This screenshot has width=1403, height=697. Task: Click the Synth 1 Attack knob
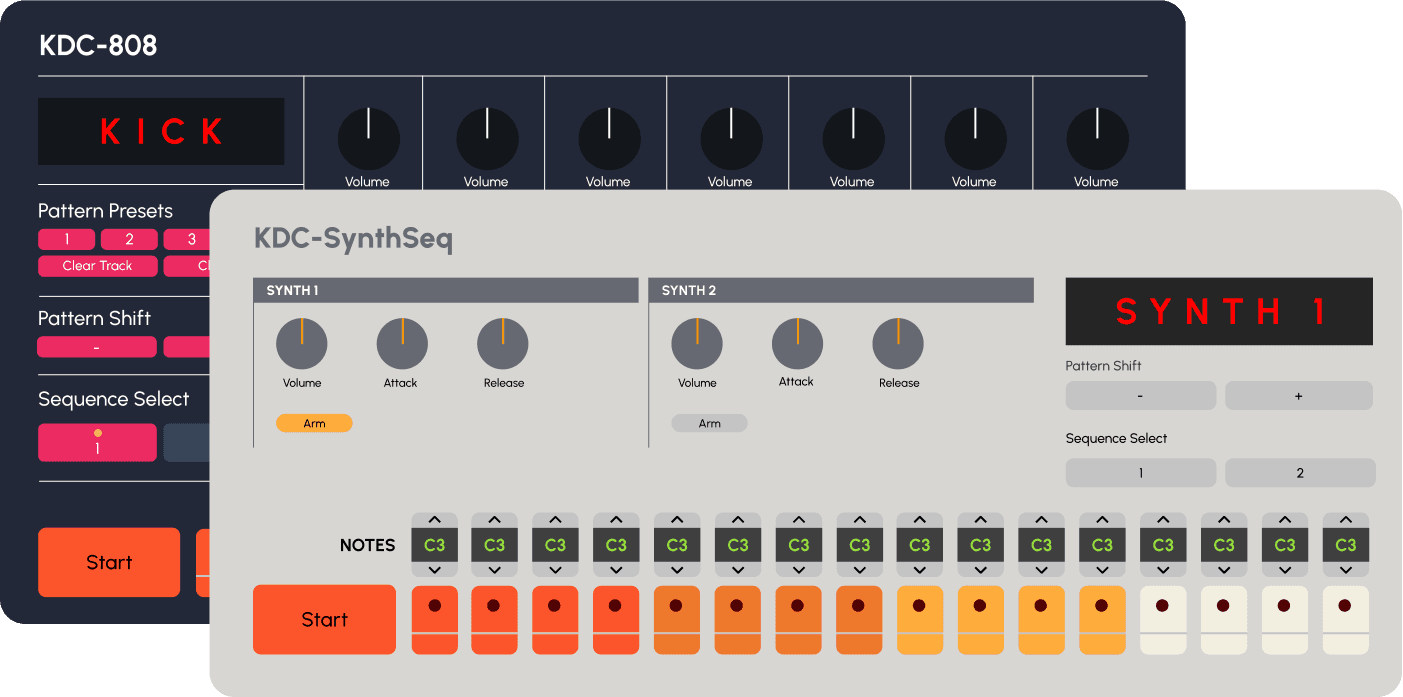[x=402, y=344]
